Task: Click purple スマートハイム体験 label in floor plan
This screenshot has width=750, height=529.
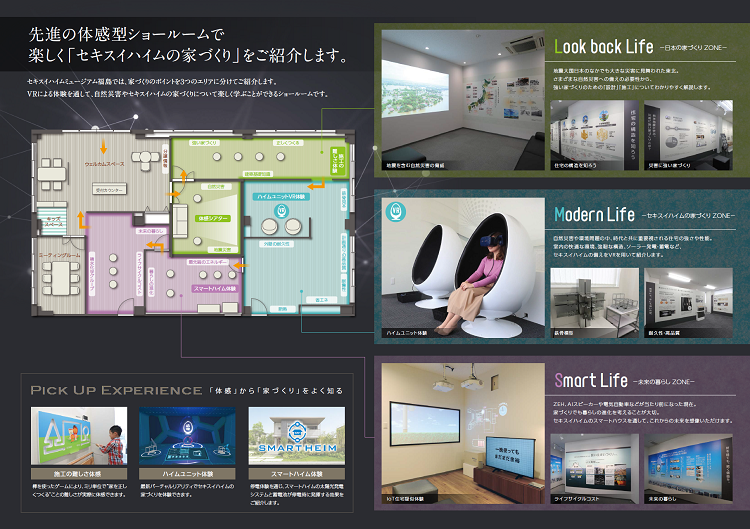Action: point(215,288)
